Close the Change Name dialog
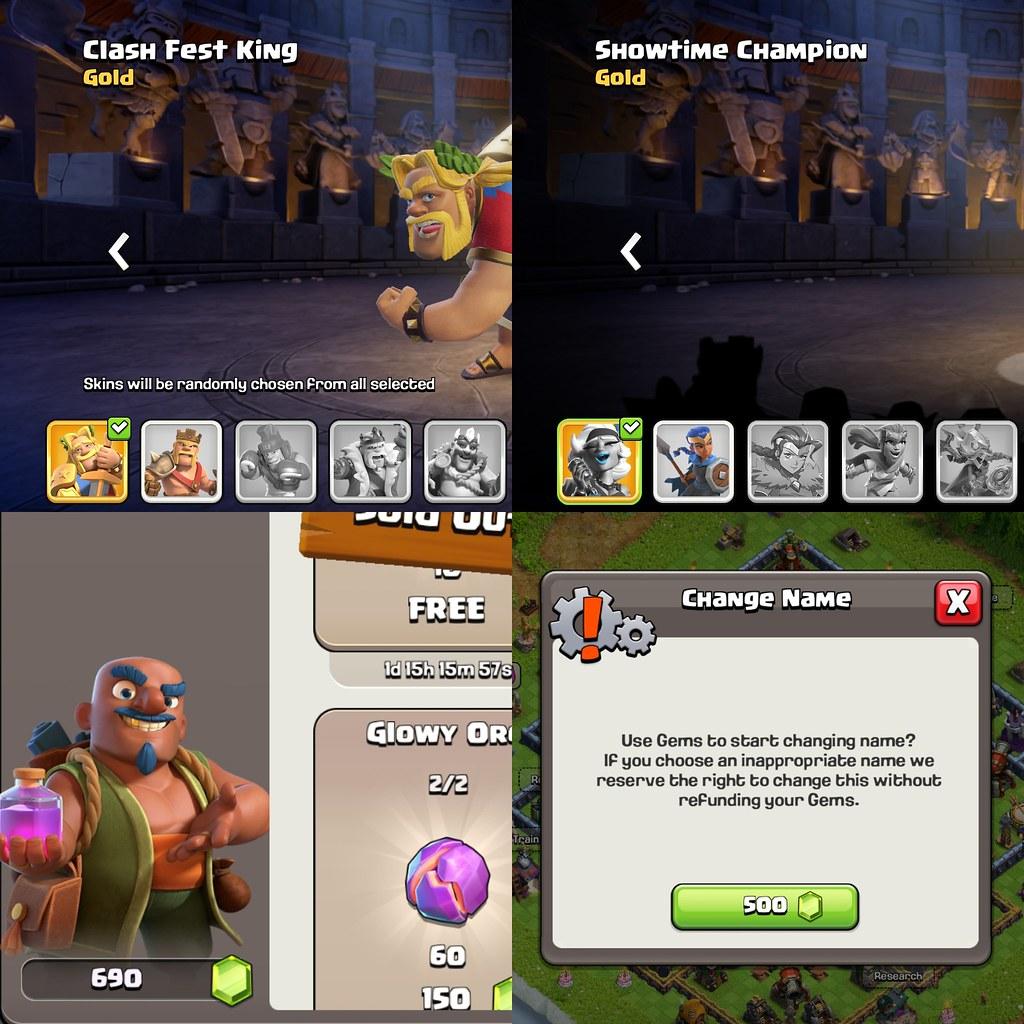The width and height of the screenshot is (1024, 1024). click(958, 602)
